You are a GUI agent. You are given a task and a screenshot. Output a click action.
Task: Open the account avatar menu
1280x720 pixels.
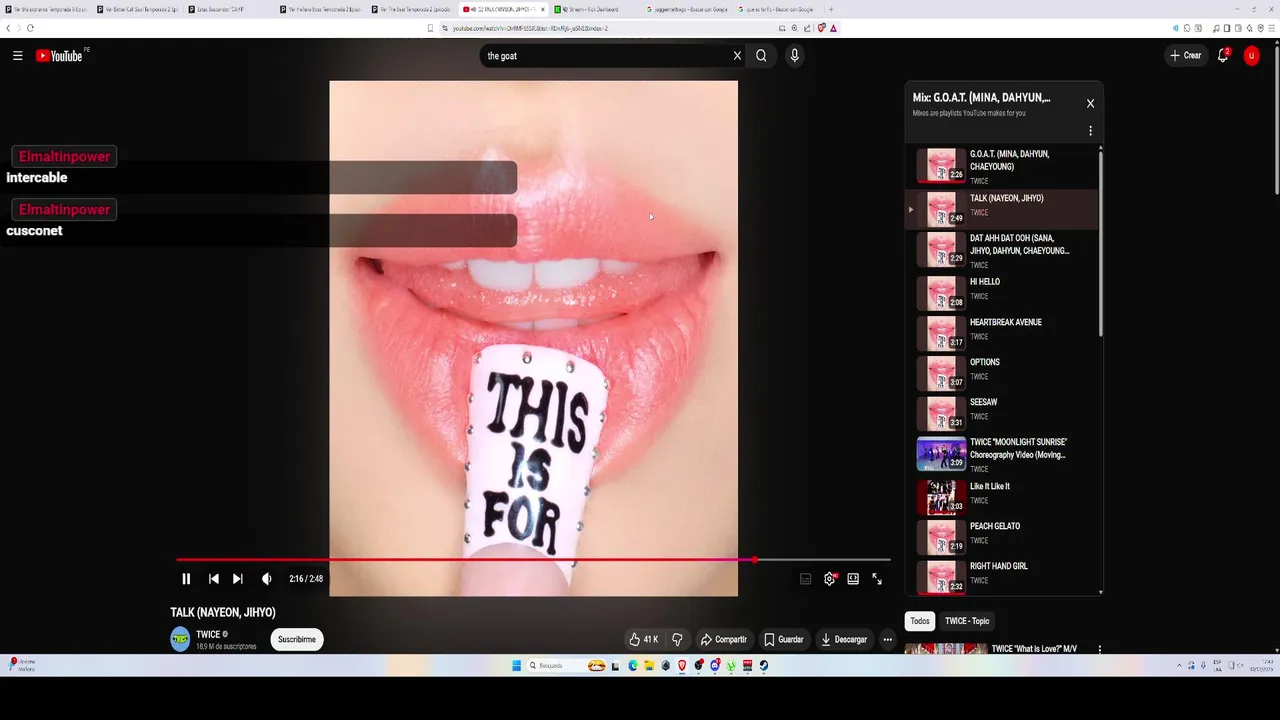coord(1251,56)
